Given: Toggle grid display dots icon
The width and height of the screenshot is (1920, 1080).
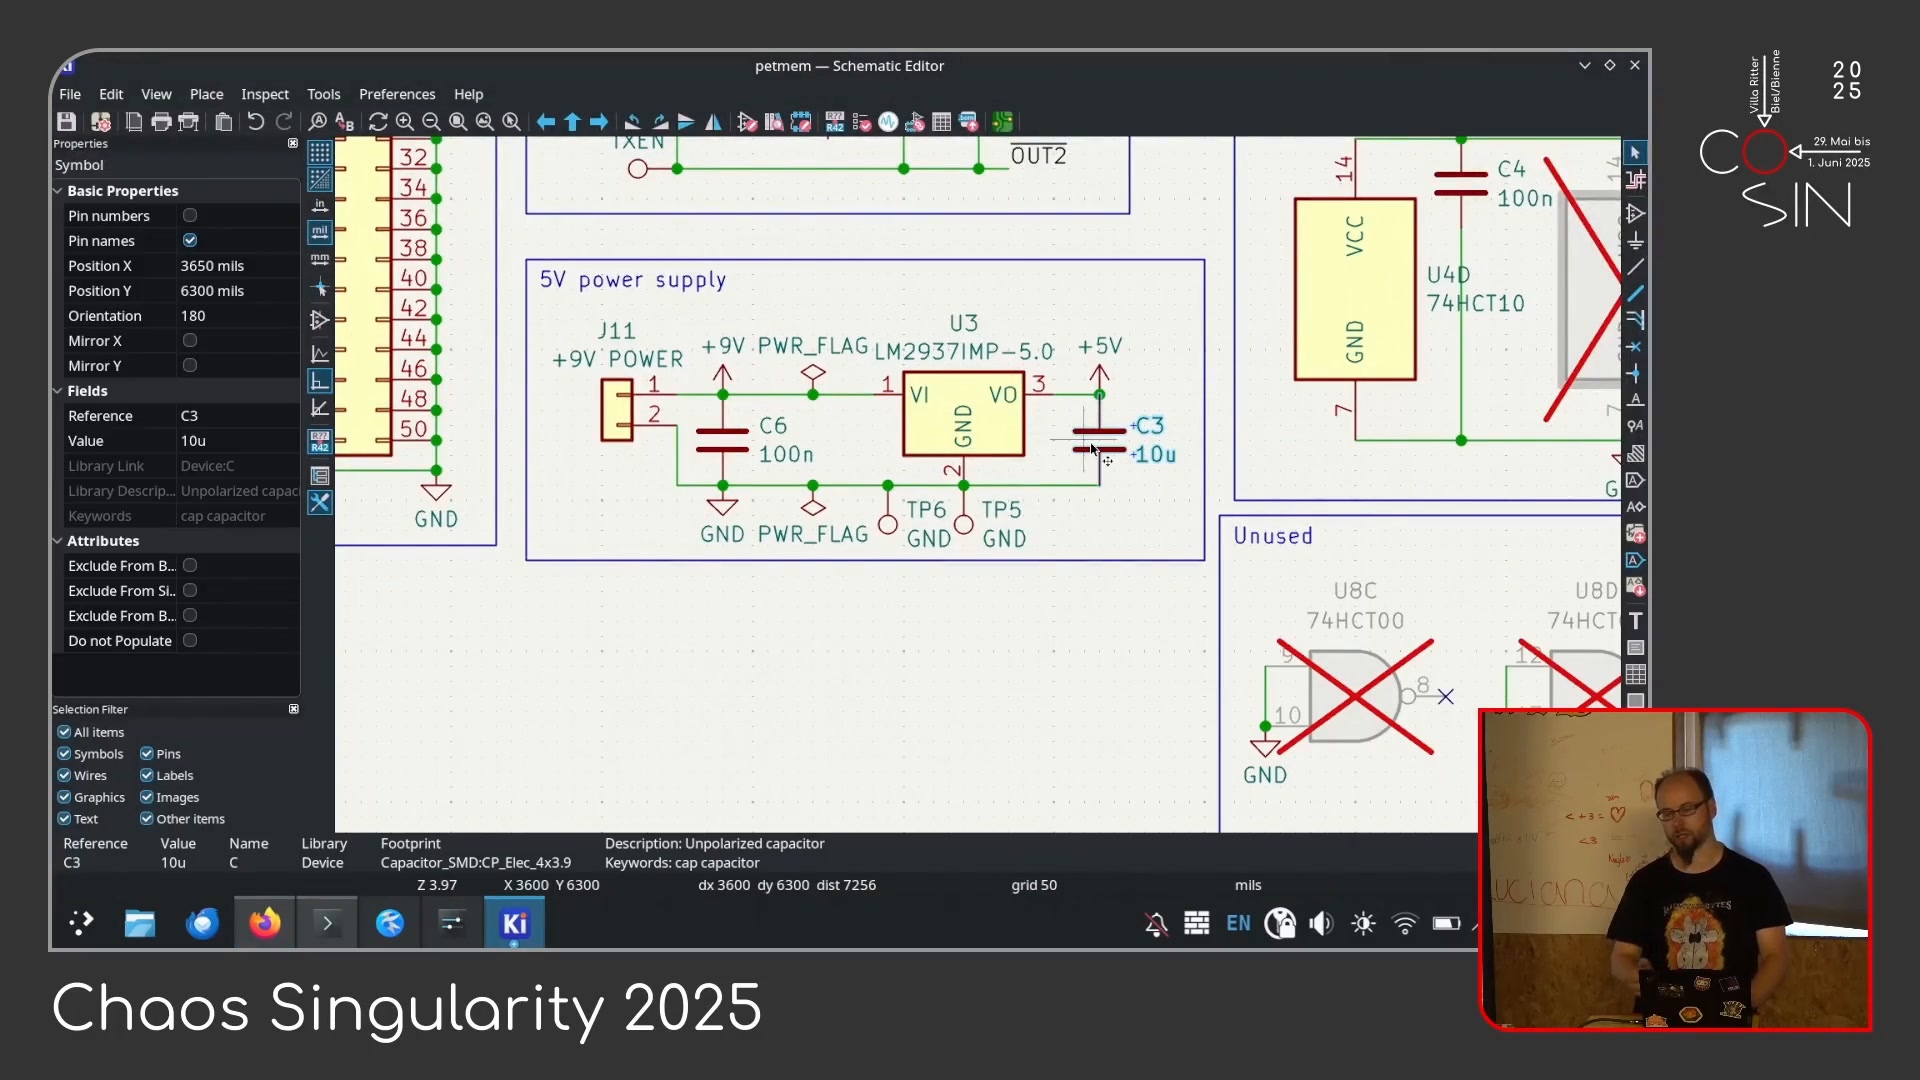Looking at the screenshot, I should coord(319,153).
